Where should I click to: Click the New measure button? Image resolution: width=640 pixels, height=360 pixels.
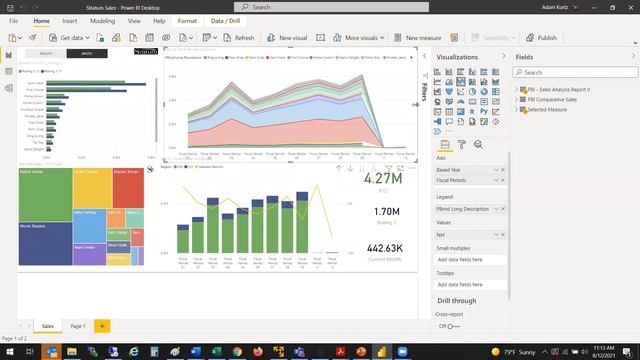click(418, 38)
